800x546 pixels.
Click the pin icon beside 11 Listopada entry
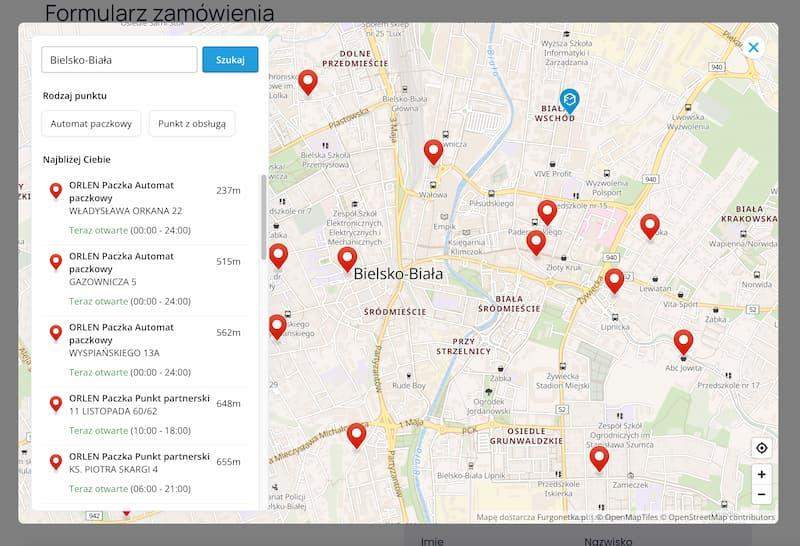[x=56, y=403]
